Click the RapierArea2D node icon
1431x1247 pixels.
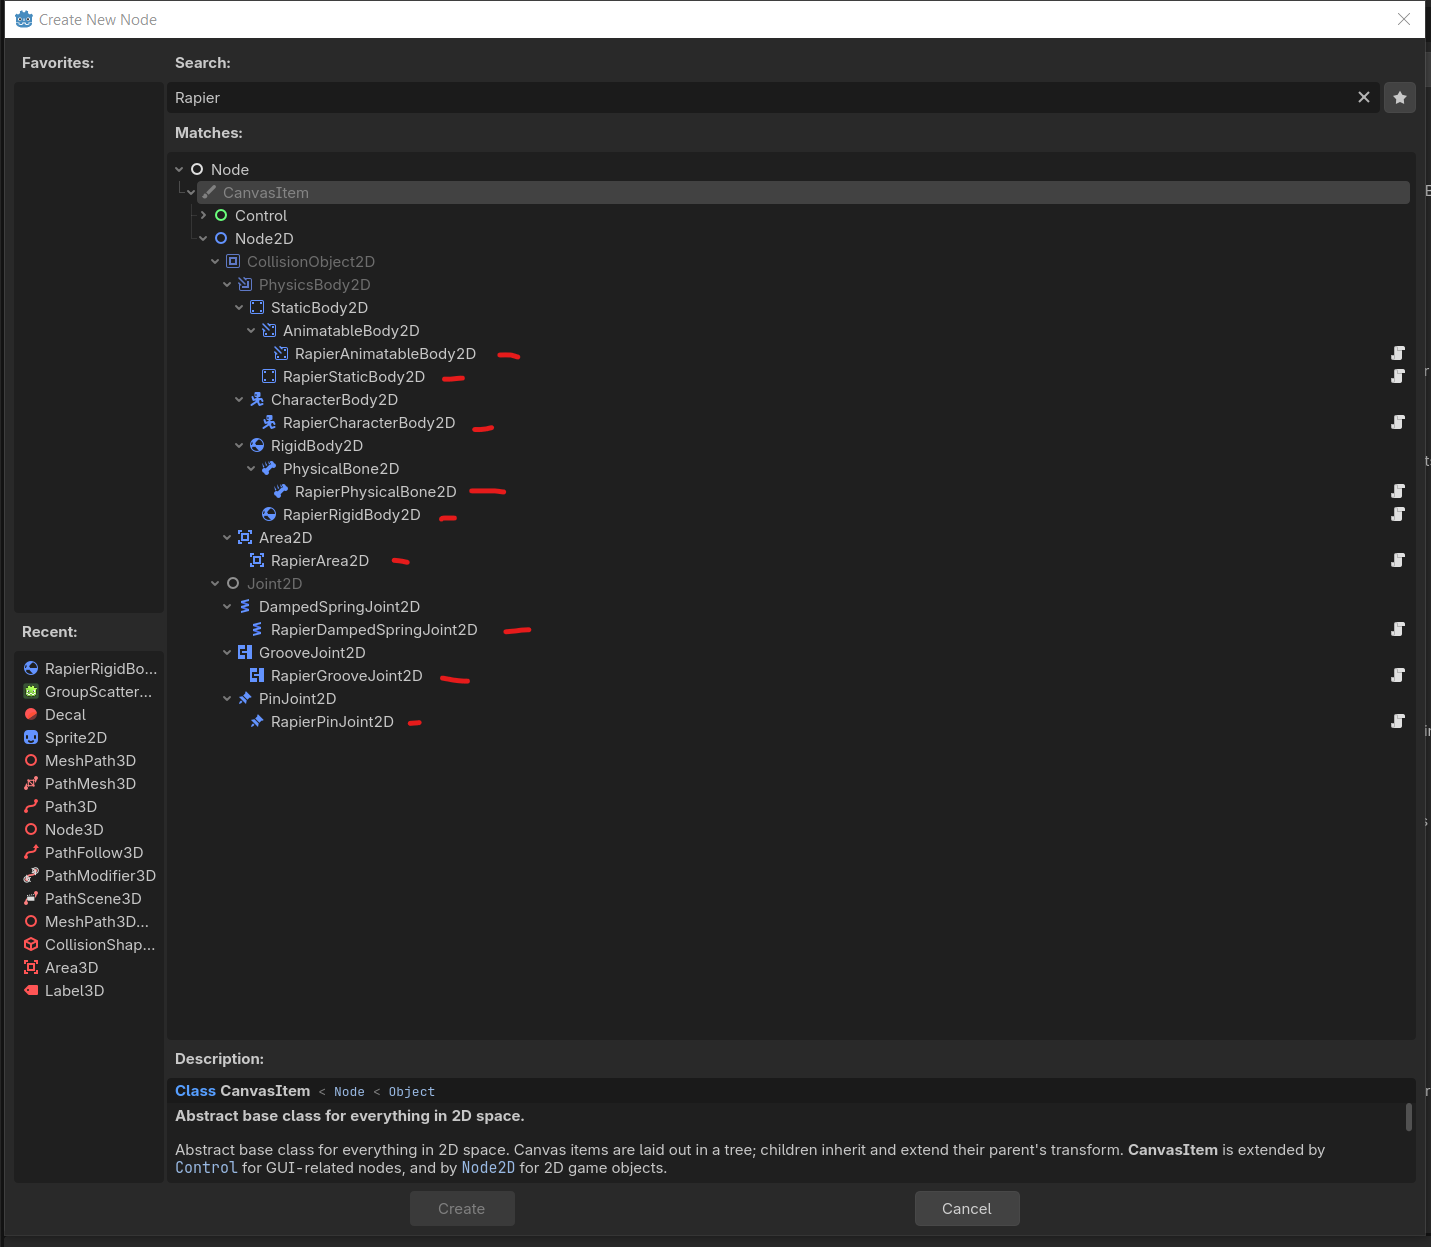(x=257, y=561)
